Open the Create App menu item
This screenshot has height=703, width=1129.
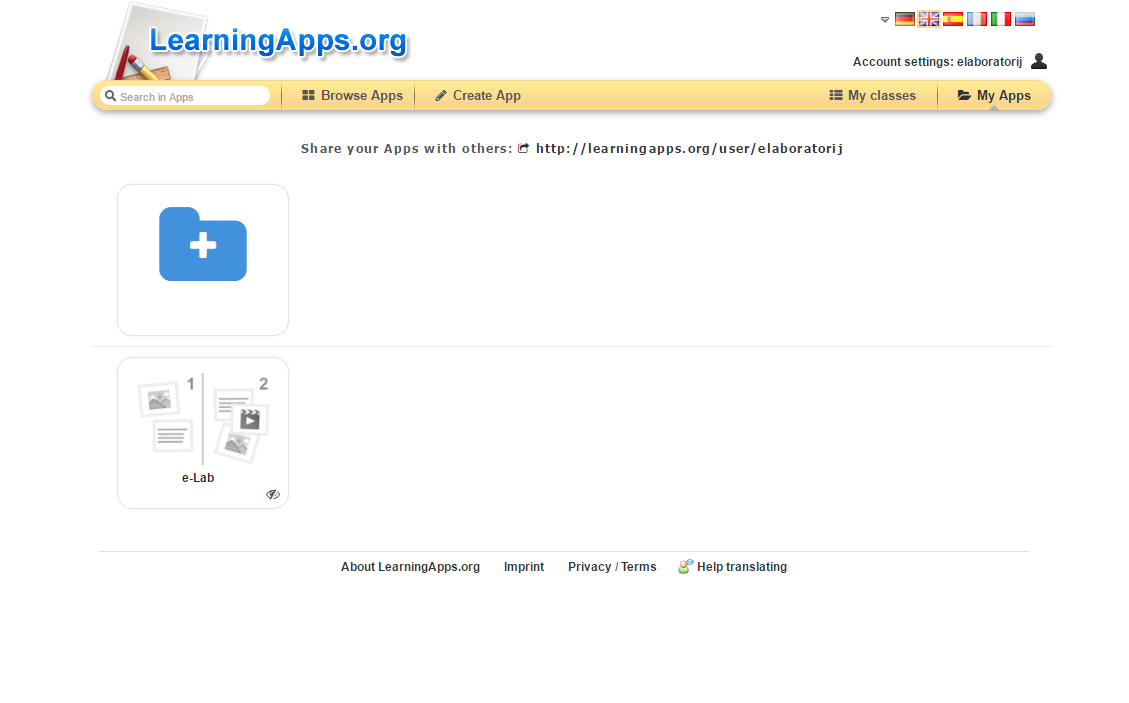(478, 96)
